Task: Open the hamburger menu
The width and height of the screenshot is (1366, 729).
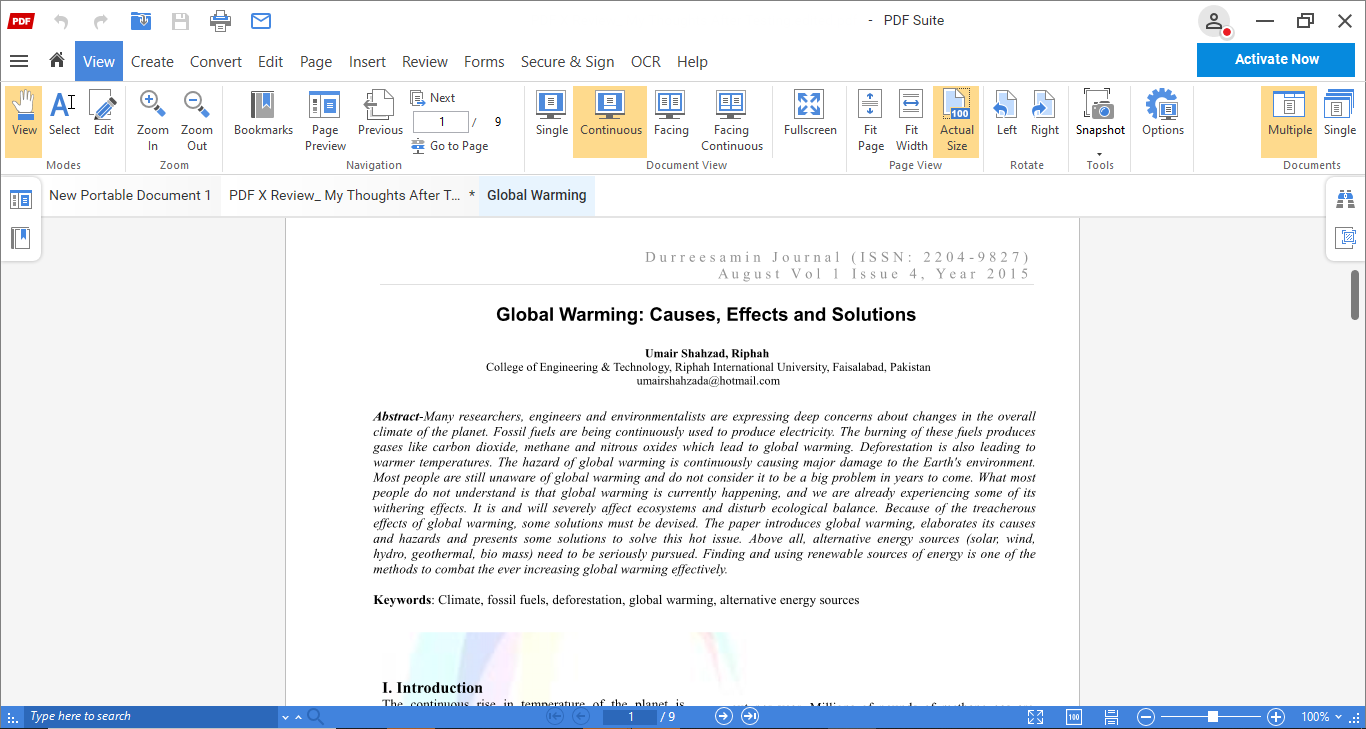Action: point(19,61)
